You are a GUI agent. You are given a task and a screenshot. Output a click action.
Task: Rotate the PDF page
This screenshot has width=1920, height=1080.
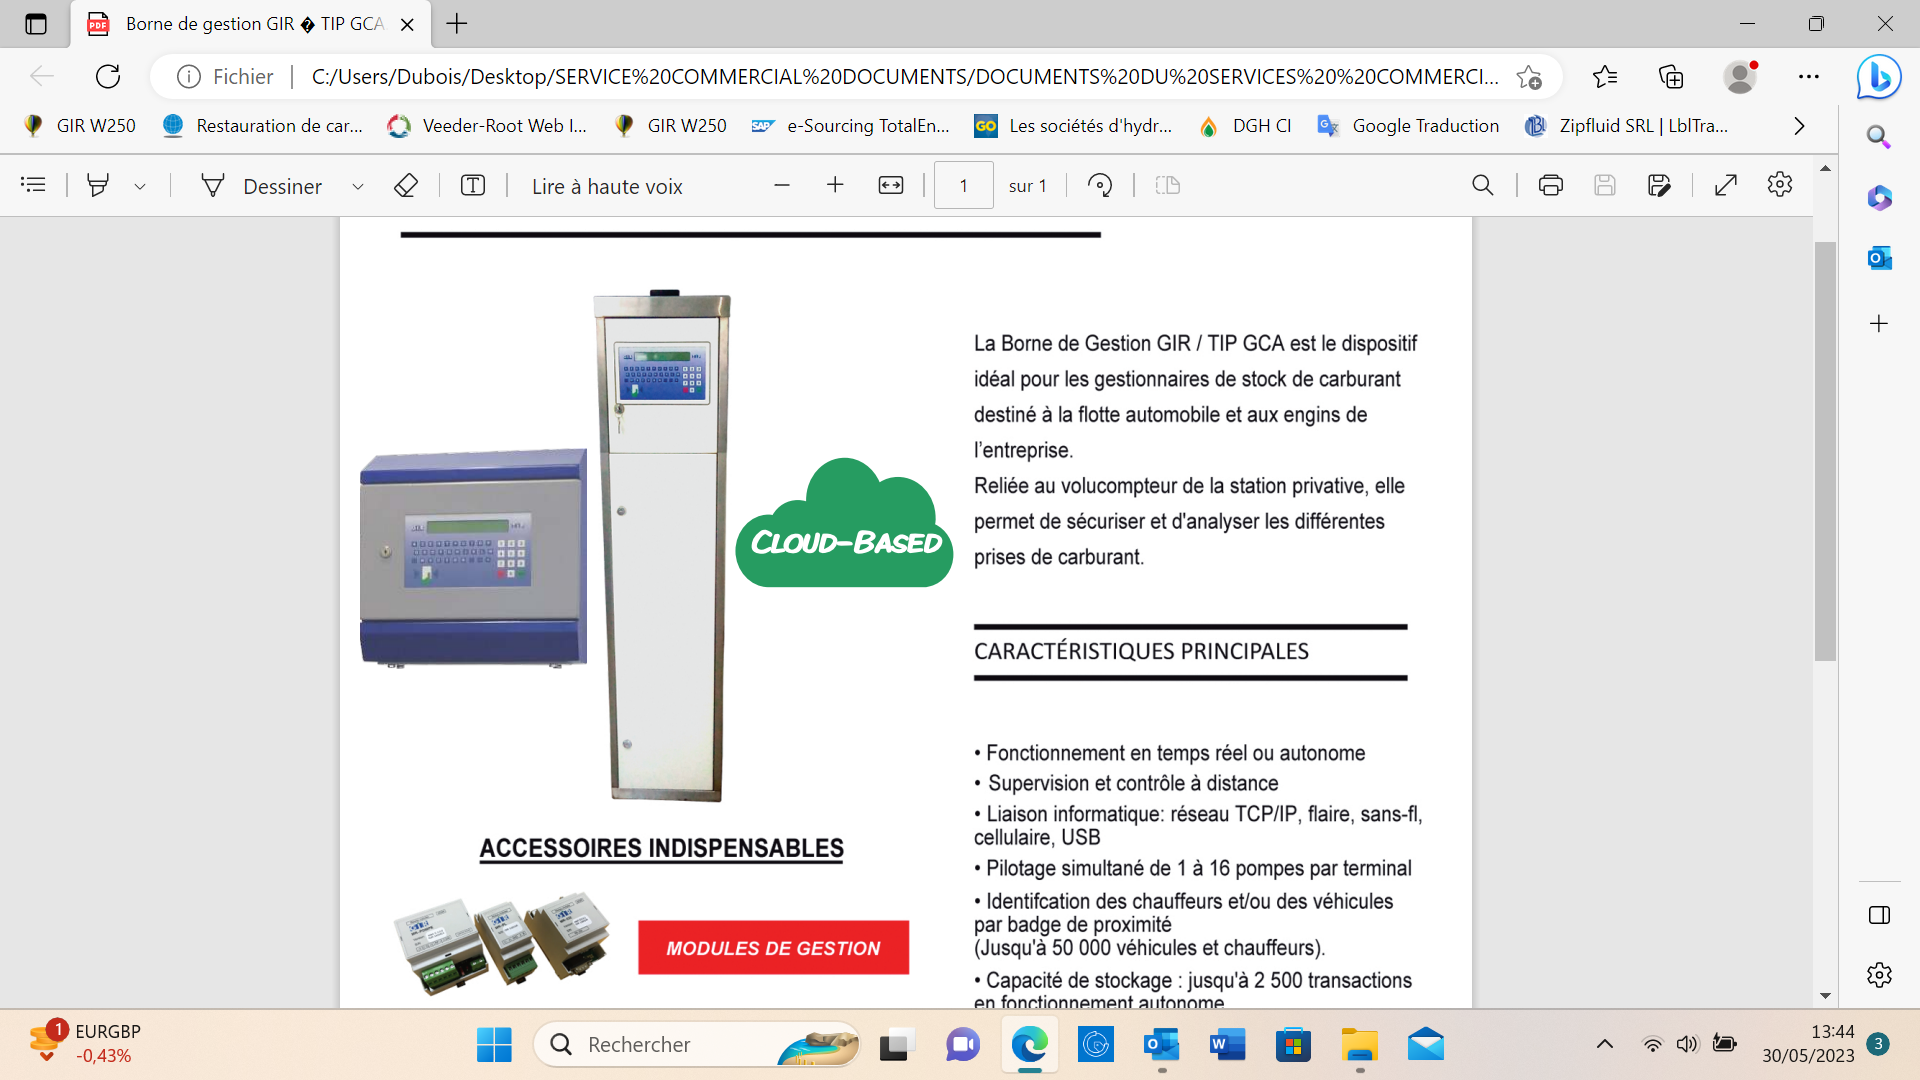tap(1100, 185)
